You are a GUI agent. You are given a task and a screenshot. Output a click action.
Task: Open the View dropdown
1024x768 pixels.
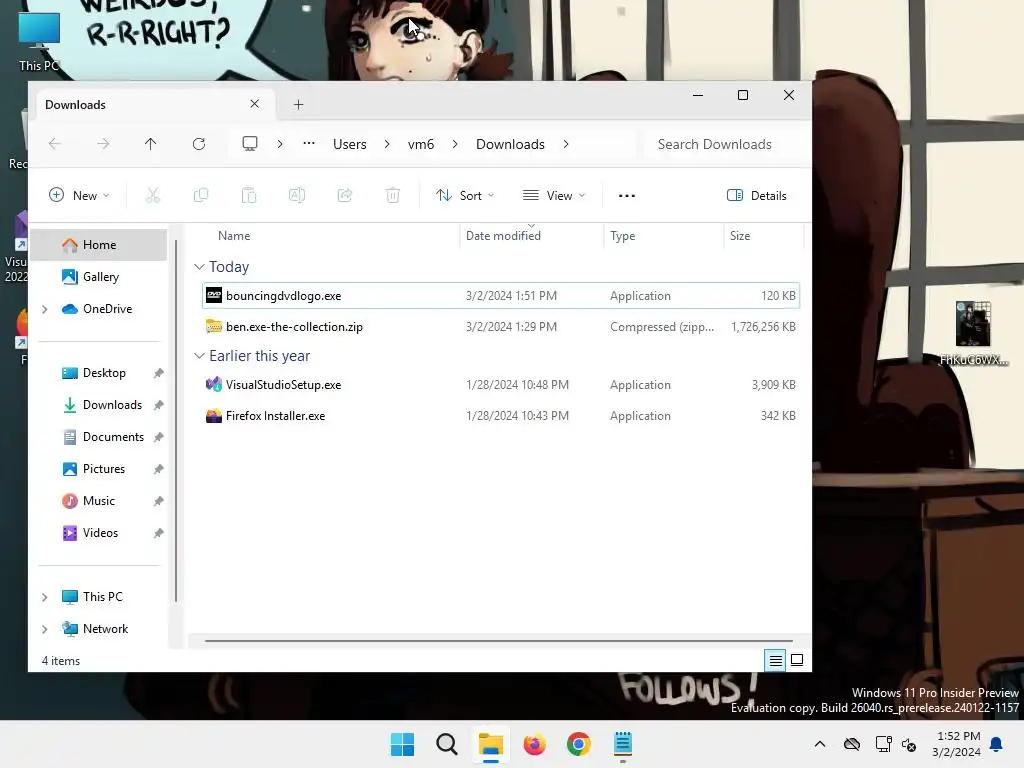(554, 195)
